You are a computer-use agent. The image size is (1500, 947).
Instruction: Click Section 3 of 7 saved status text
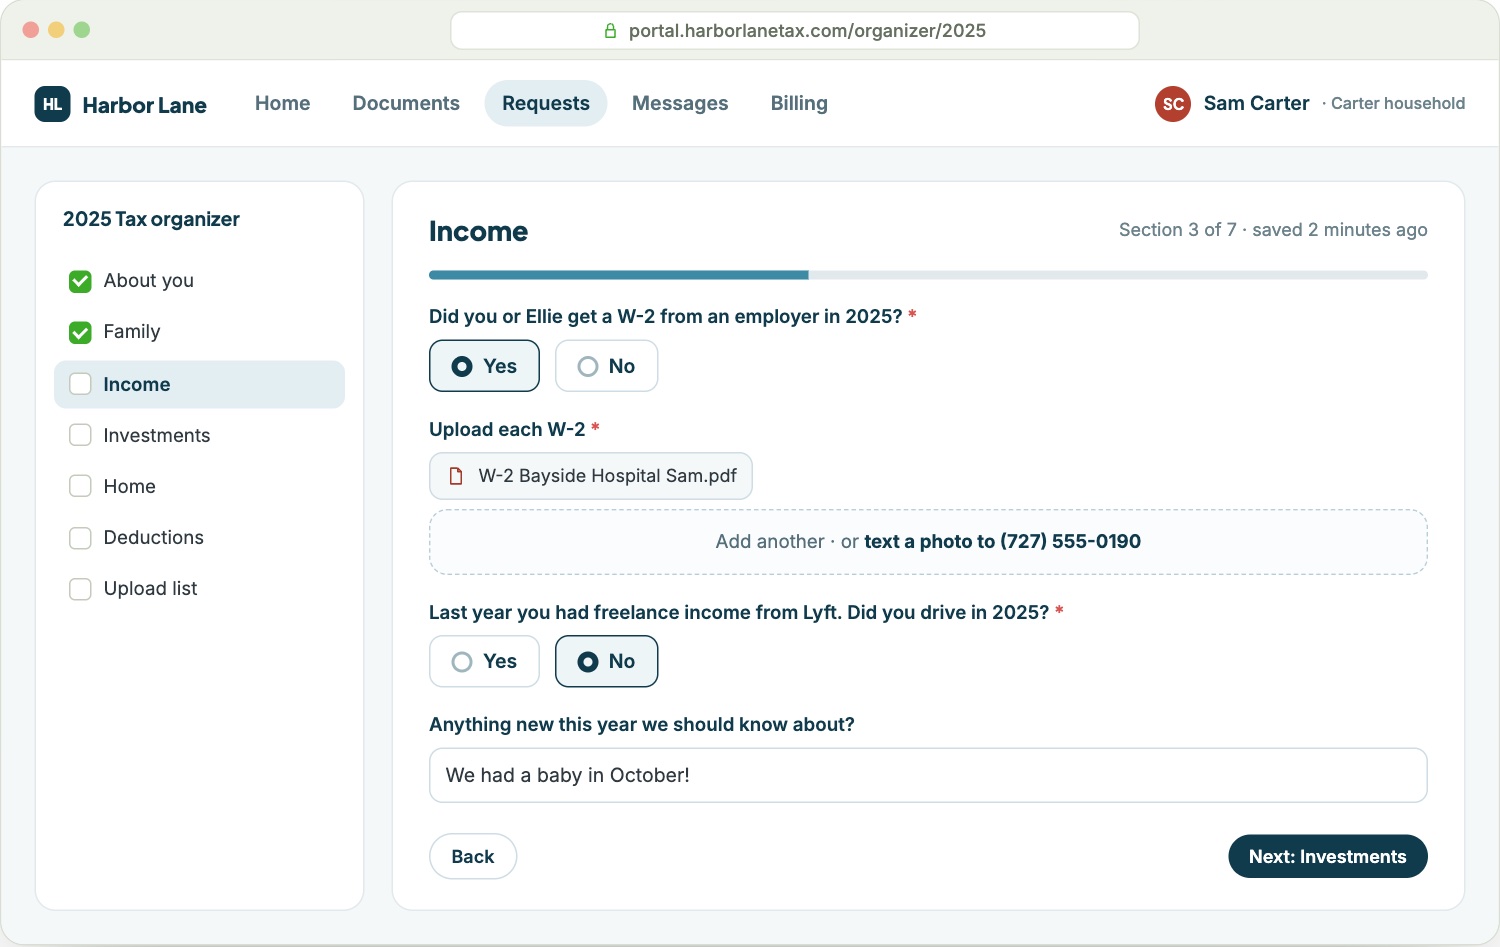point(1273,230)
